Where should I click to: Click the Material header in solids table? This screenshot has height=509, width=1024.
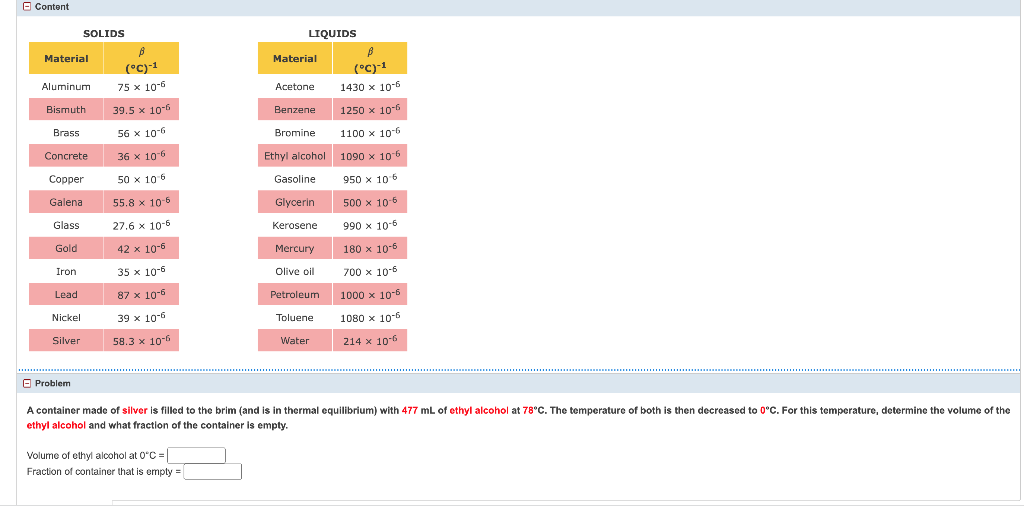[66, 59]
